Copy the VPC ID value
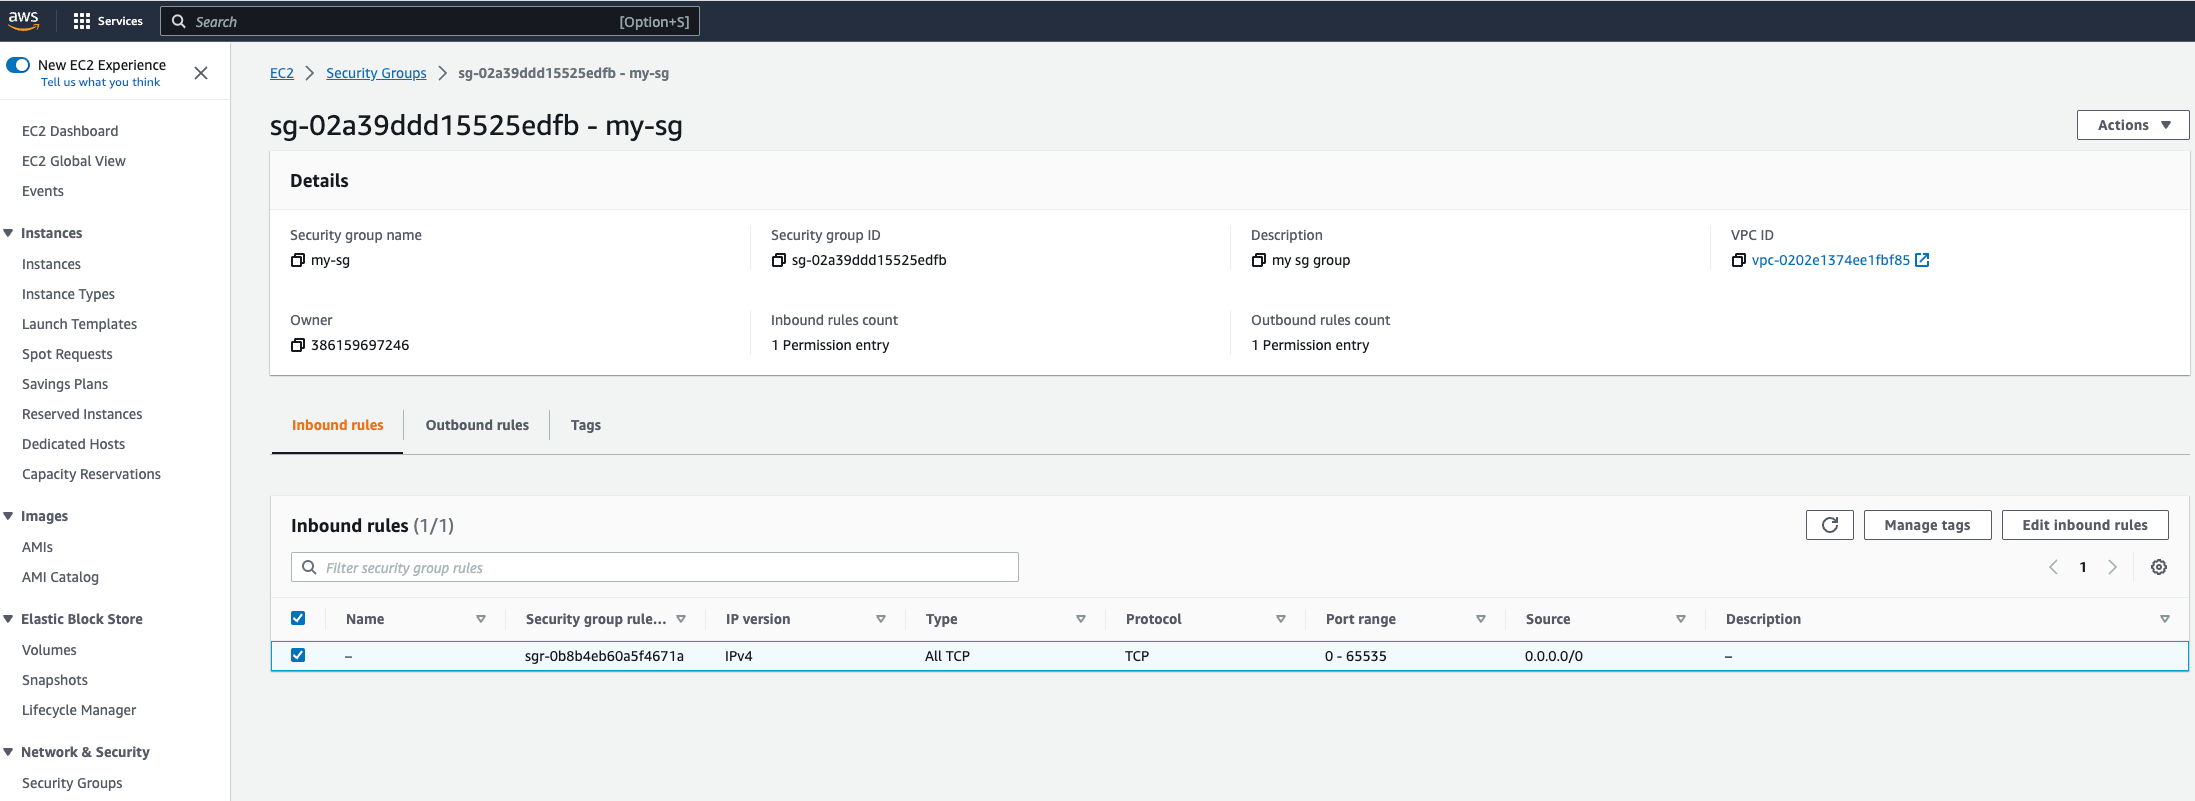This screenshot has width=2195, height=801. [1738, 260]
